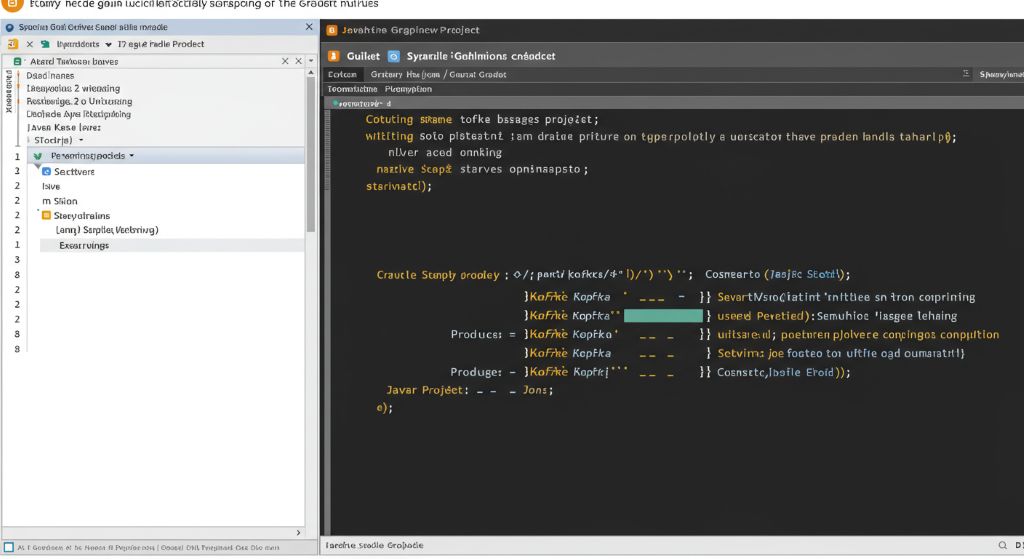Click the 'I7 egue Fadle Prodect' toolbar label
The image size is (1024, 559).
point(161,44)
